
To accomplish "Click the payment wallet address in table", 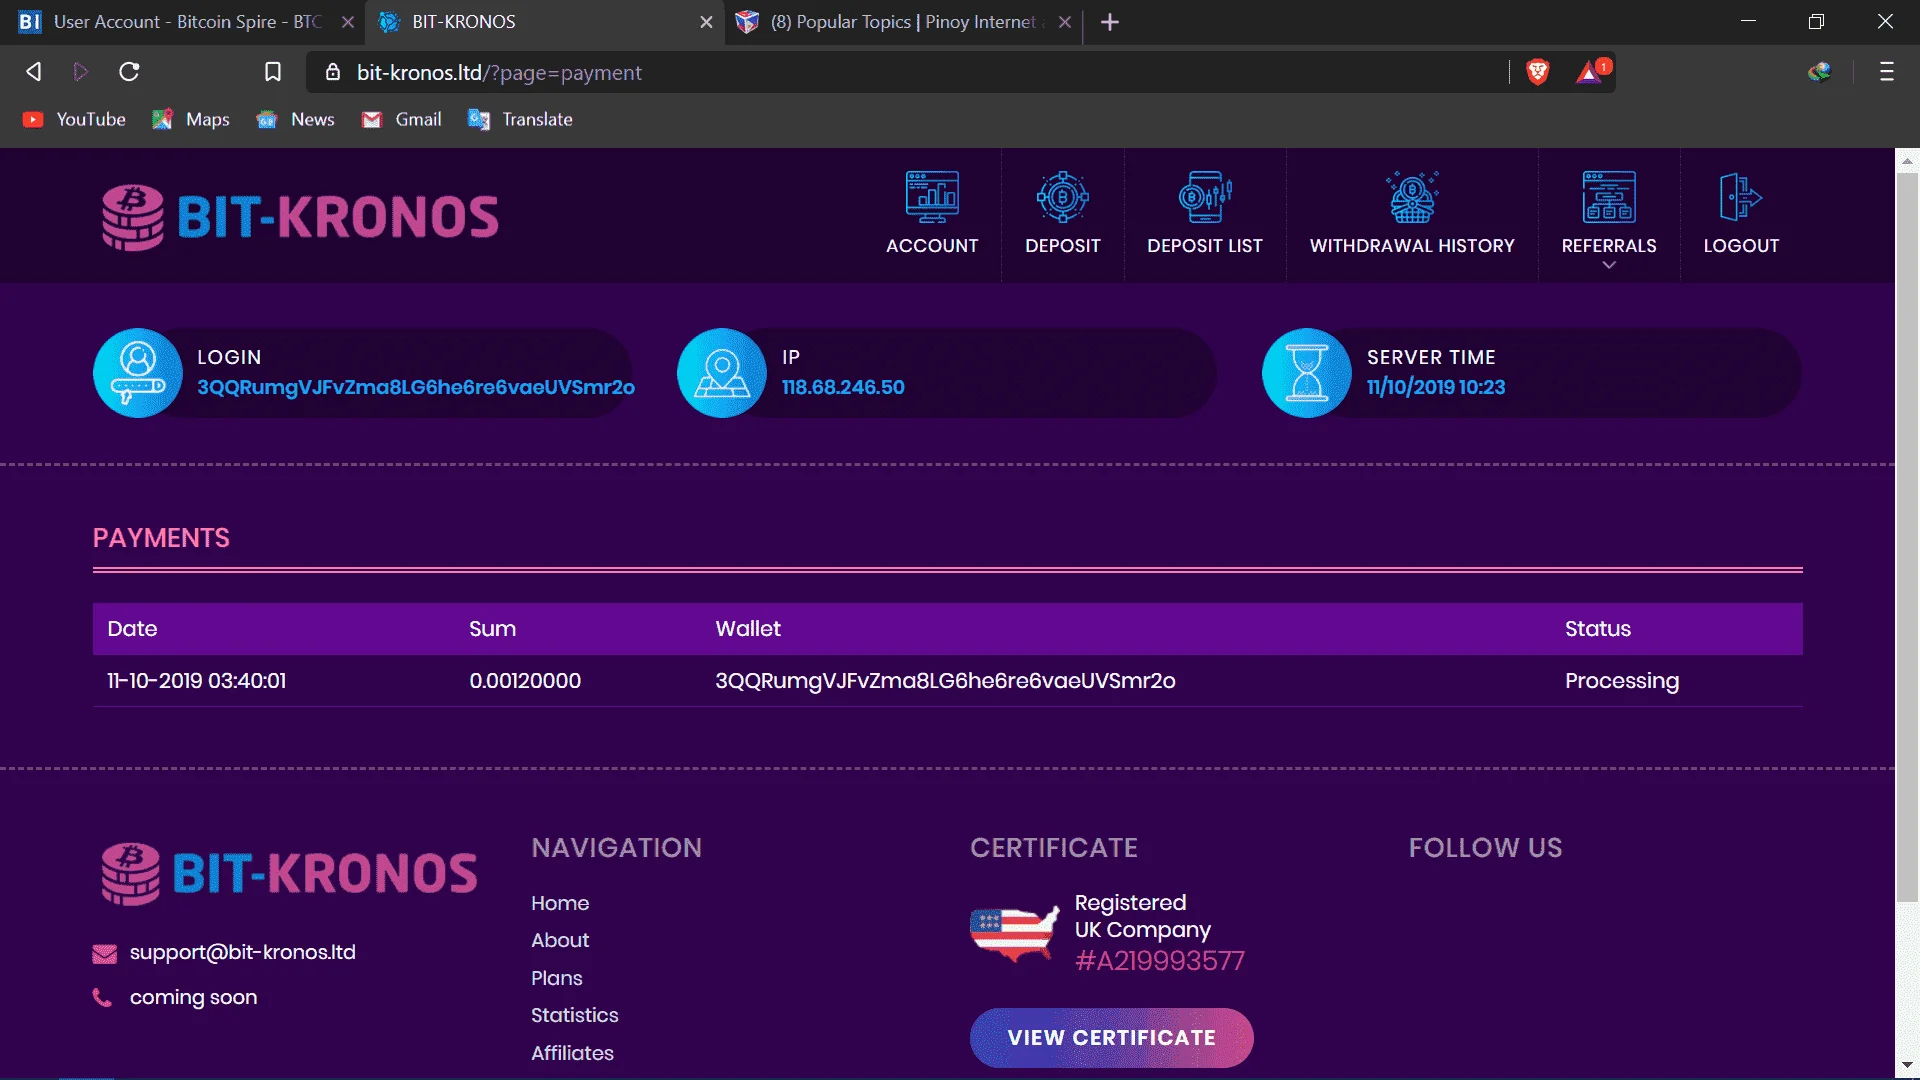I will pos(945,681).
